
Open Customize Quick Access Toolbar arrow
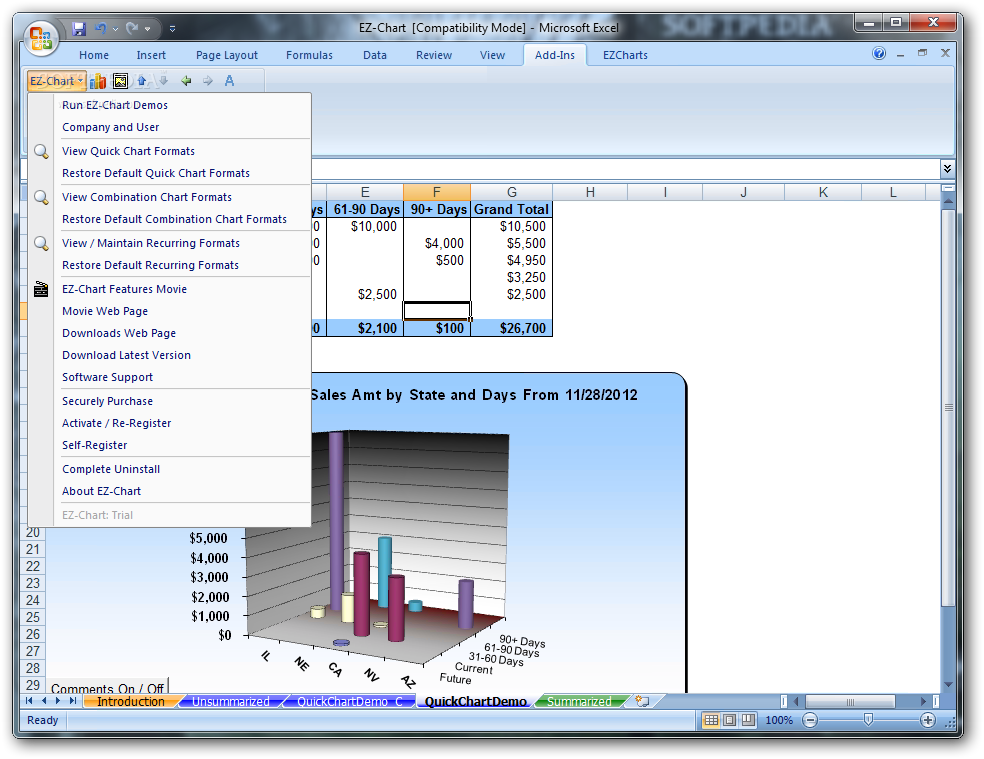pos(173,29)
